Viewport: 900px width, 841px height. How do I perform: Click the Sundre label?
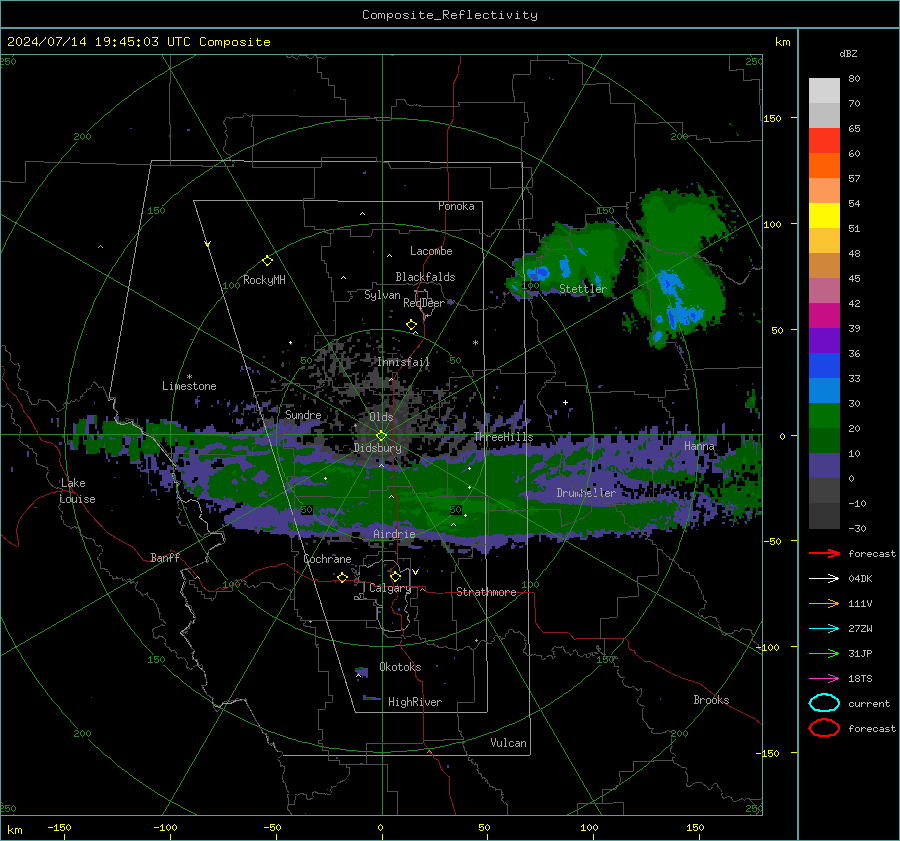coord(303,414)
